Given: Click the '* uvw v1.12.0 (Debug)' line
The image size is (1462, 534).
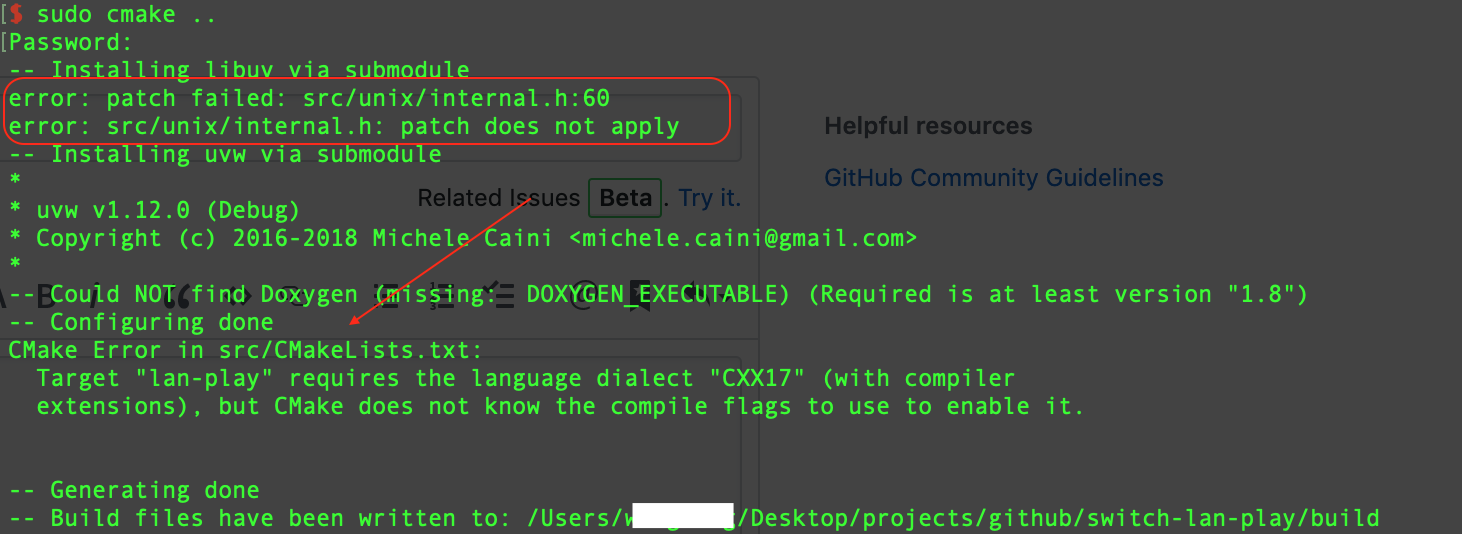Looking at the screenshot, I should pyautogui.click(x=154, y=211).
